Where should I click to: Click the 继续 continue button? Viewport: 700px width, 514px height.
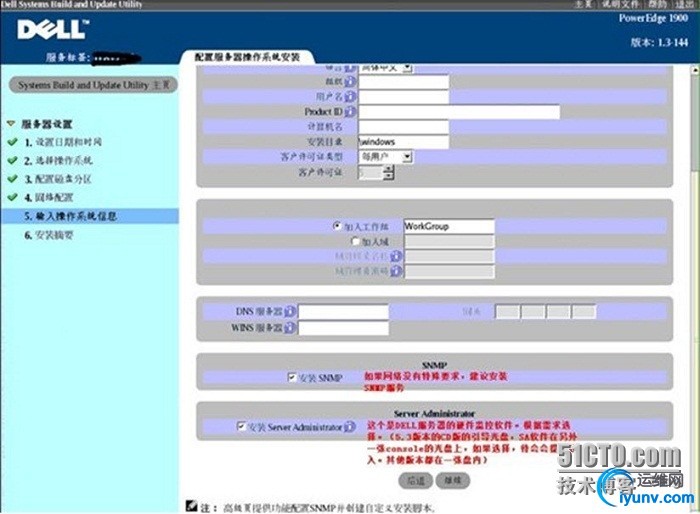[x=453, y=481]
